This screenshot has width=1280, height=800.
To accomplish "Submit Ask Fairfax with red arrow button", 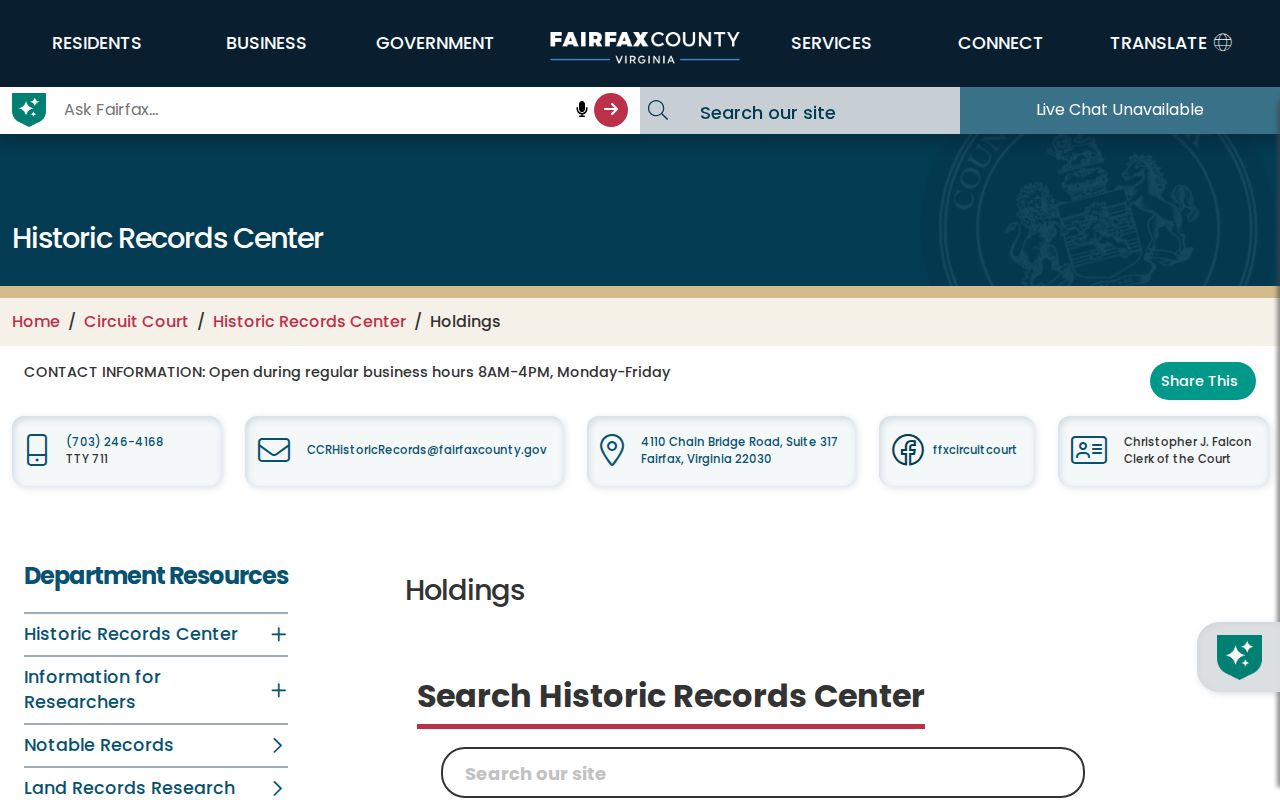I will click(x=611, y=110).
